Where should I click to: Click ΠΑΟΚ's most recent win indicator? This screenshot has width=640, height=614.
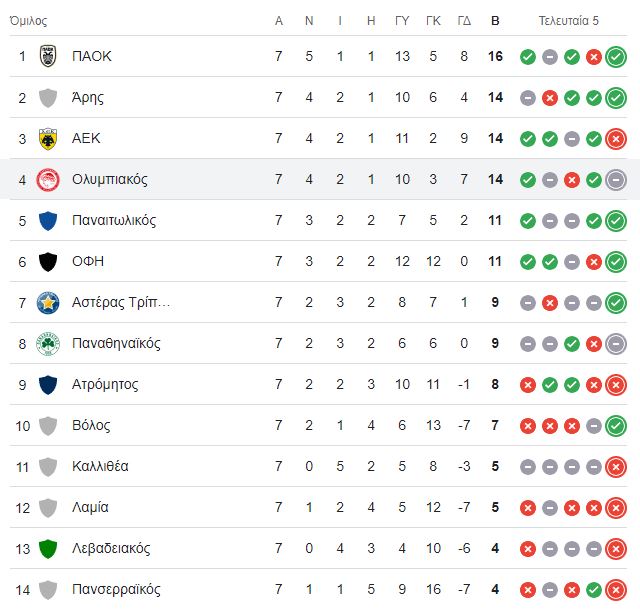pos(616,57)
